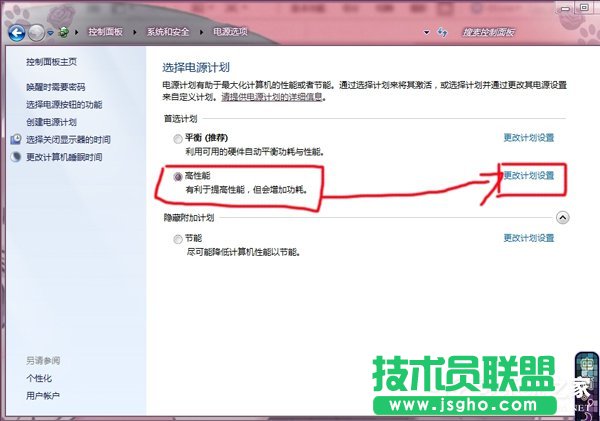
Task: Expand arrow after 控制面板 breadcrumb
Action: tap(135, 32)
